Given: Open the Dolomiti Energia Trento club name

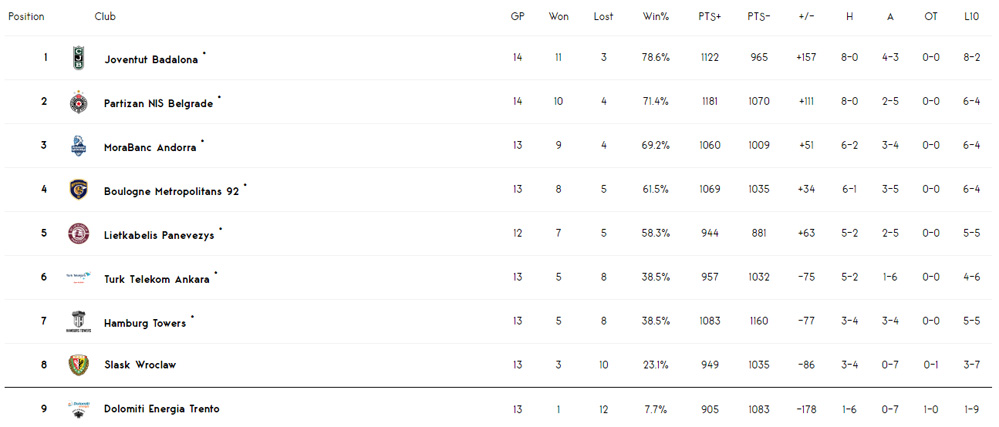Looking at the screenshot, I should (162, 409).
